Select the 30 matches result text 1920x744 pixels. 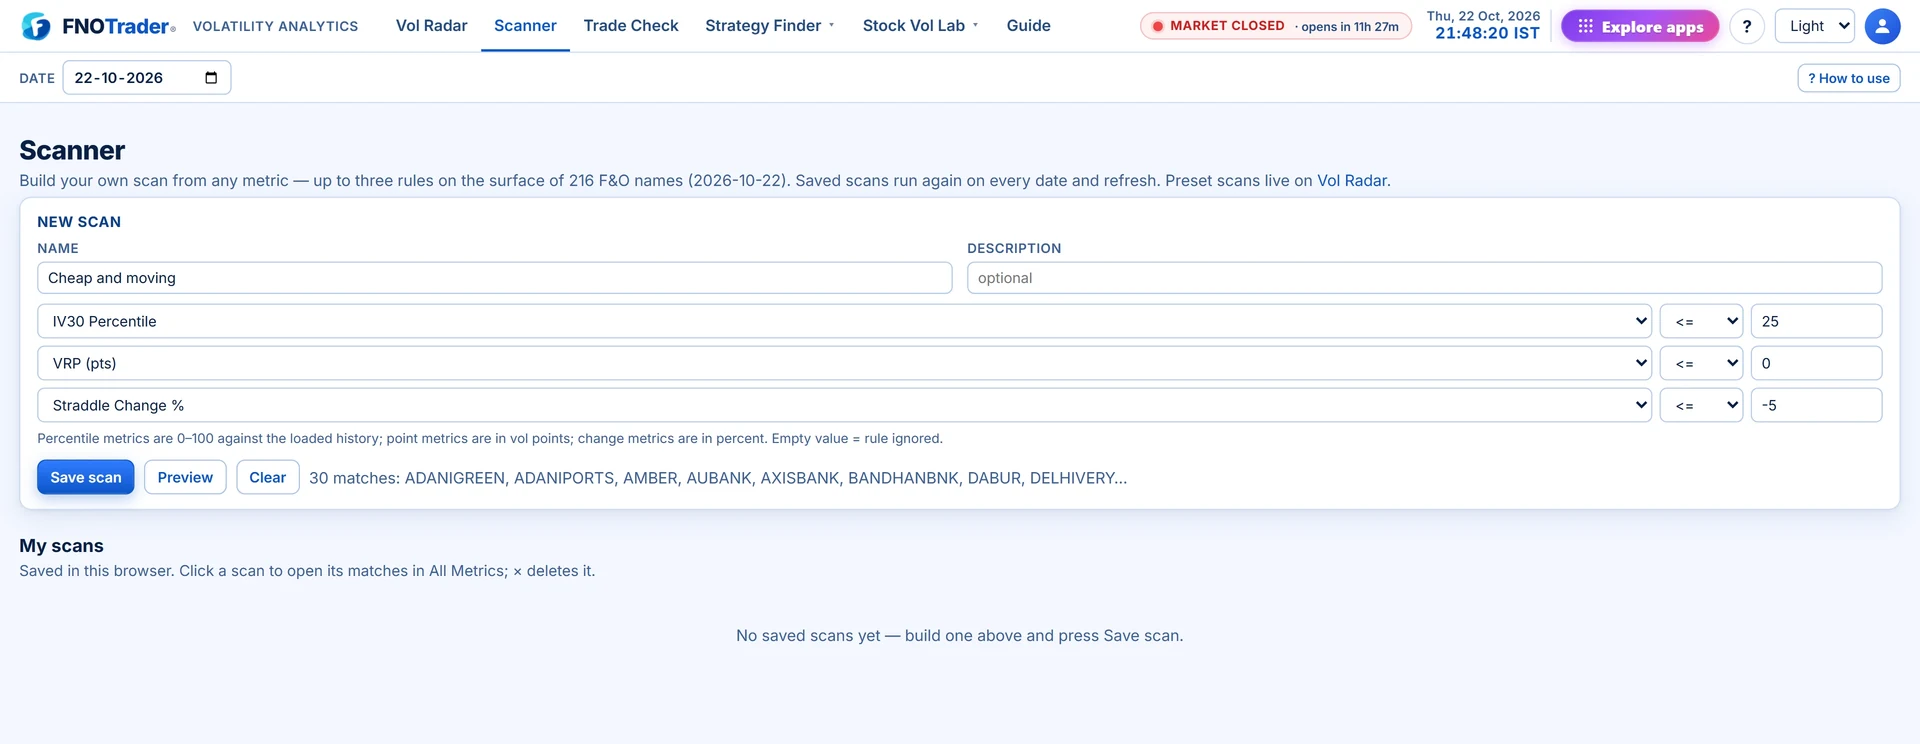(x=717, y=478)
